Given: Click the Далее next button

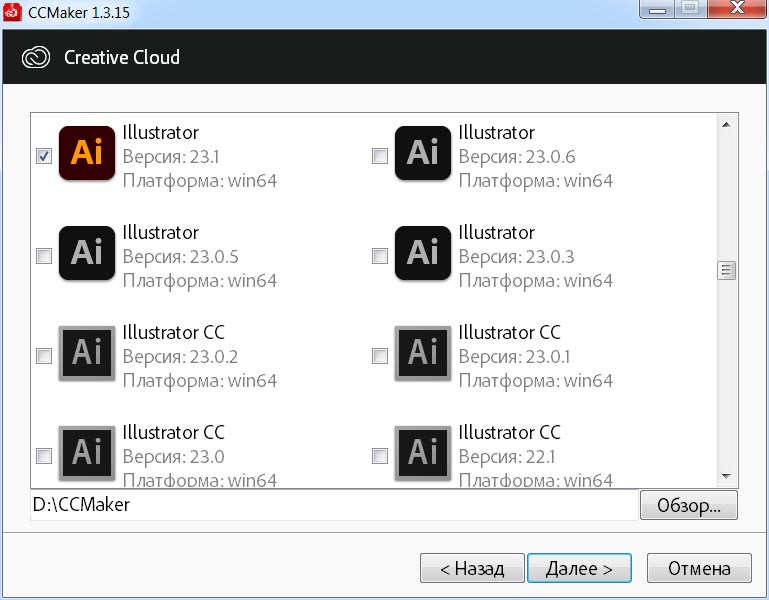Looking at the screenshot, I should [579, 568].
